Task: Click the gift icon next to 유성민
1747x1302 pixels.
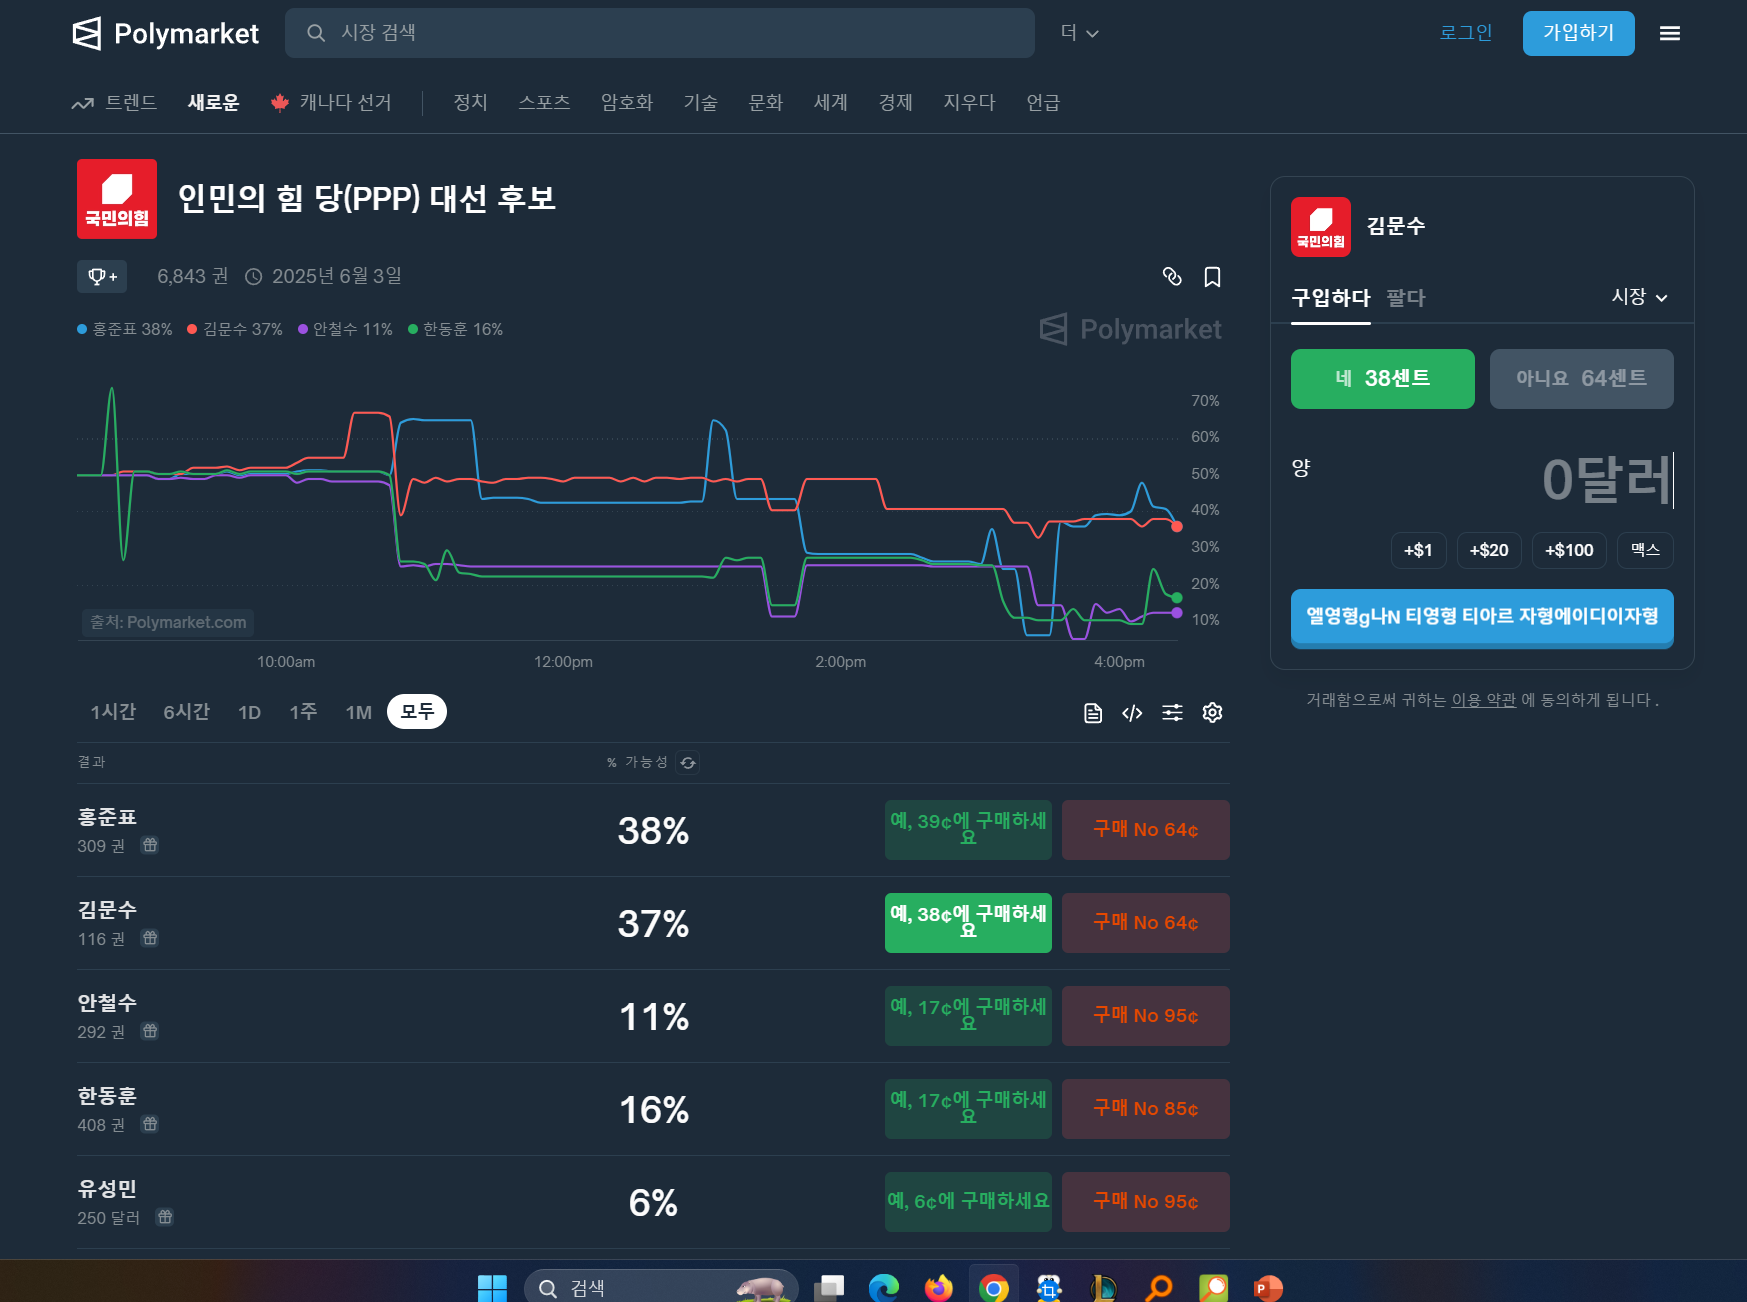Action: click(x=165, y=1217)
